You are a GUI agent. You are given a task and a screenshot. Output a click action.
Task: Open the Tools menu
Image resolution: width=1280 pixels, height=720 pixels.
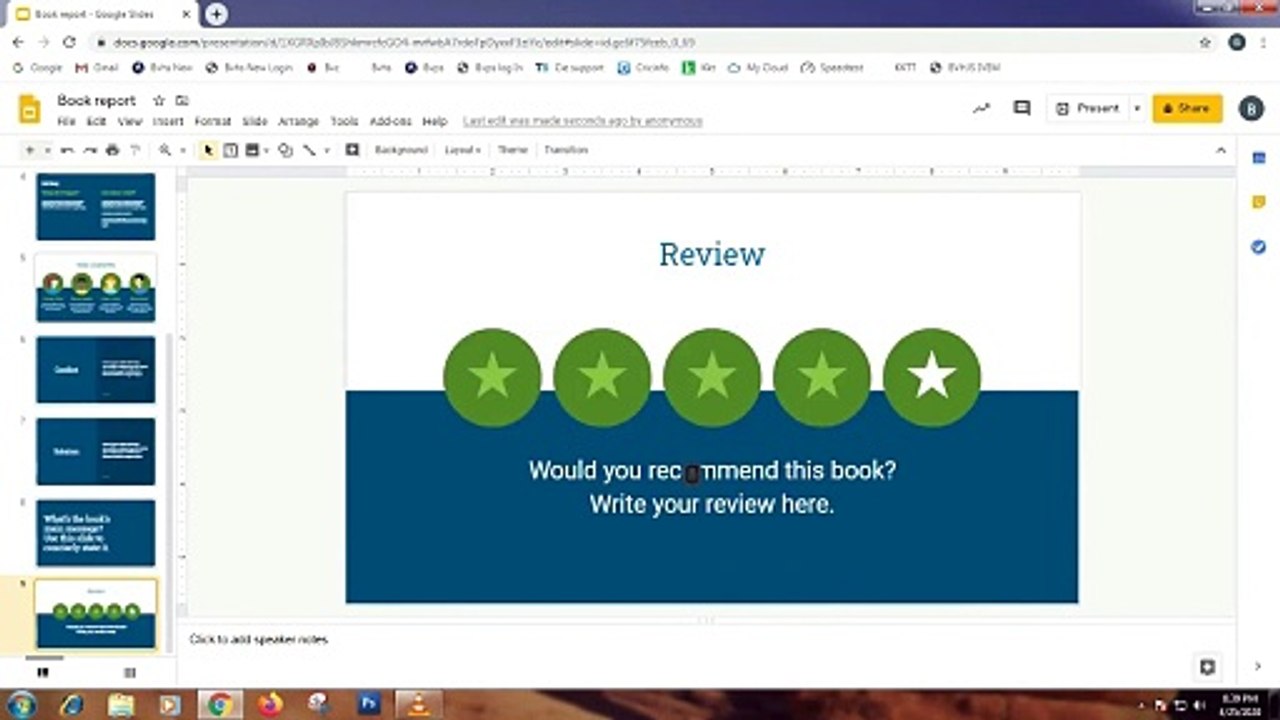[x=344, y=121]
